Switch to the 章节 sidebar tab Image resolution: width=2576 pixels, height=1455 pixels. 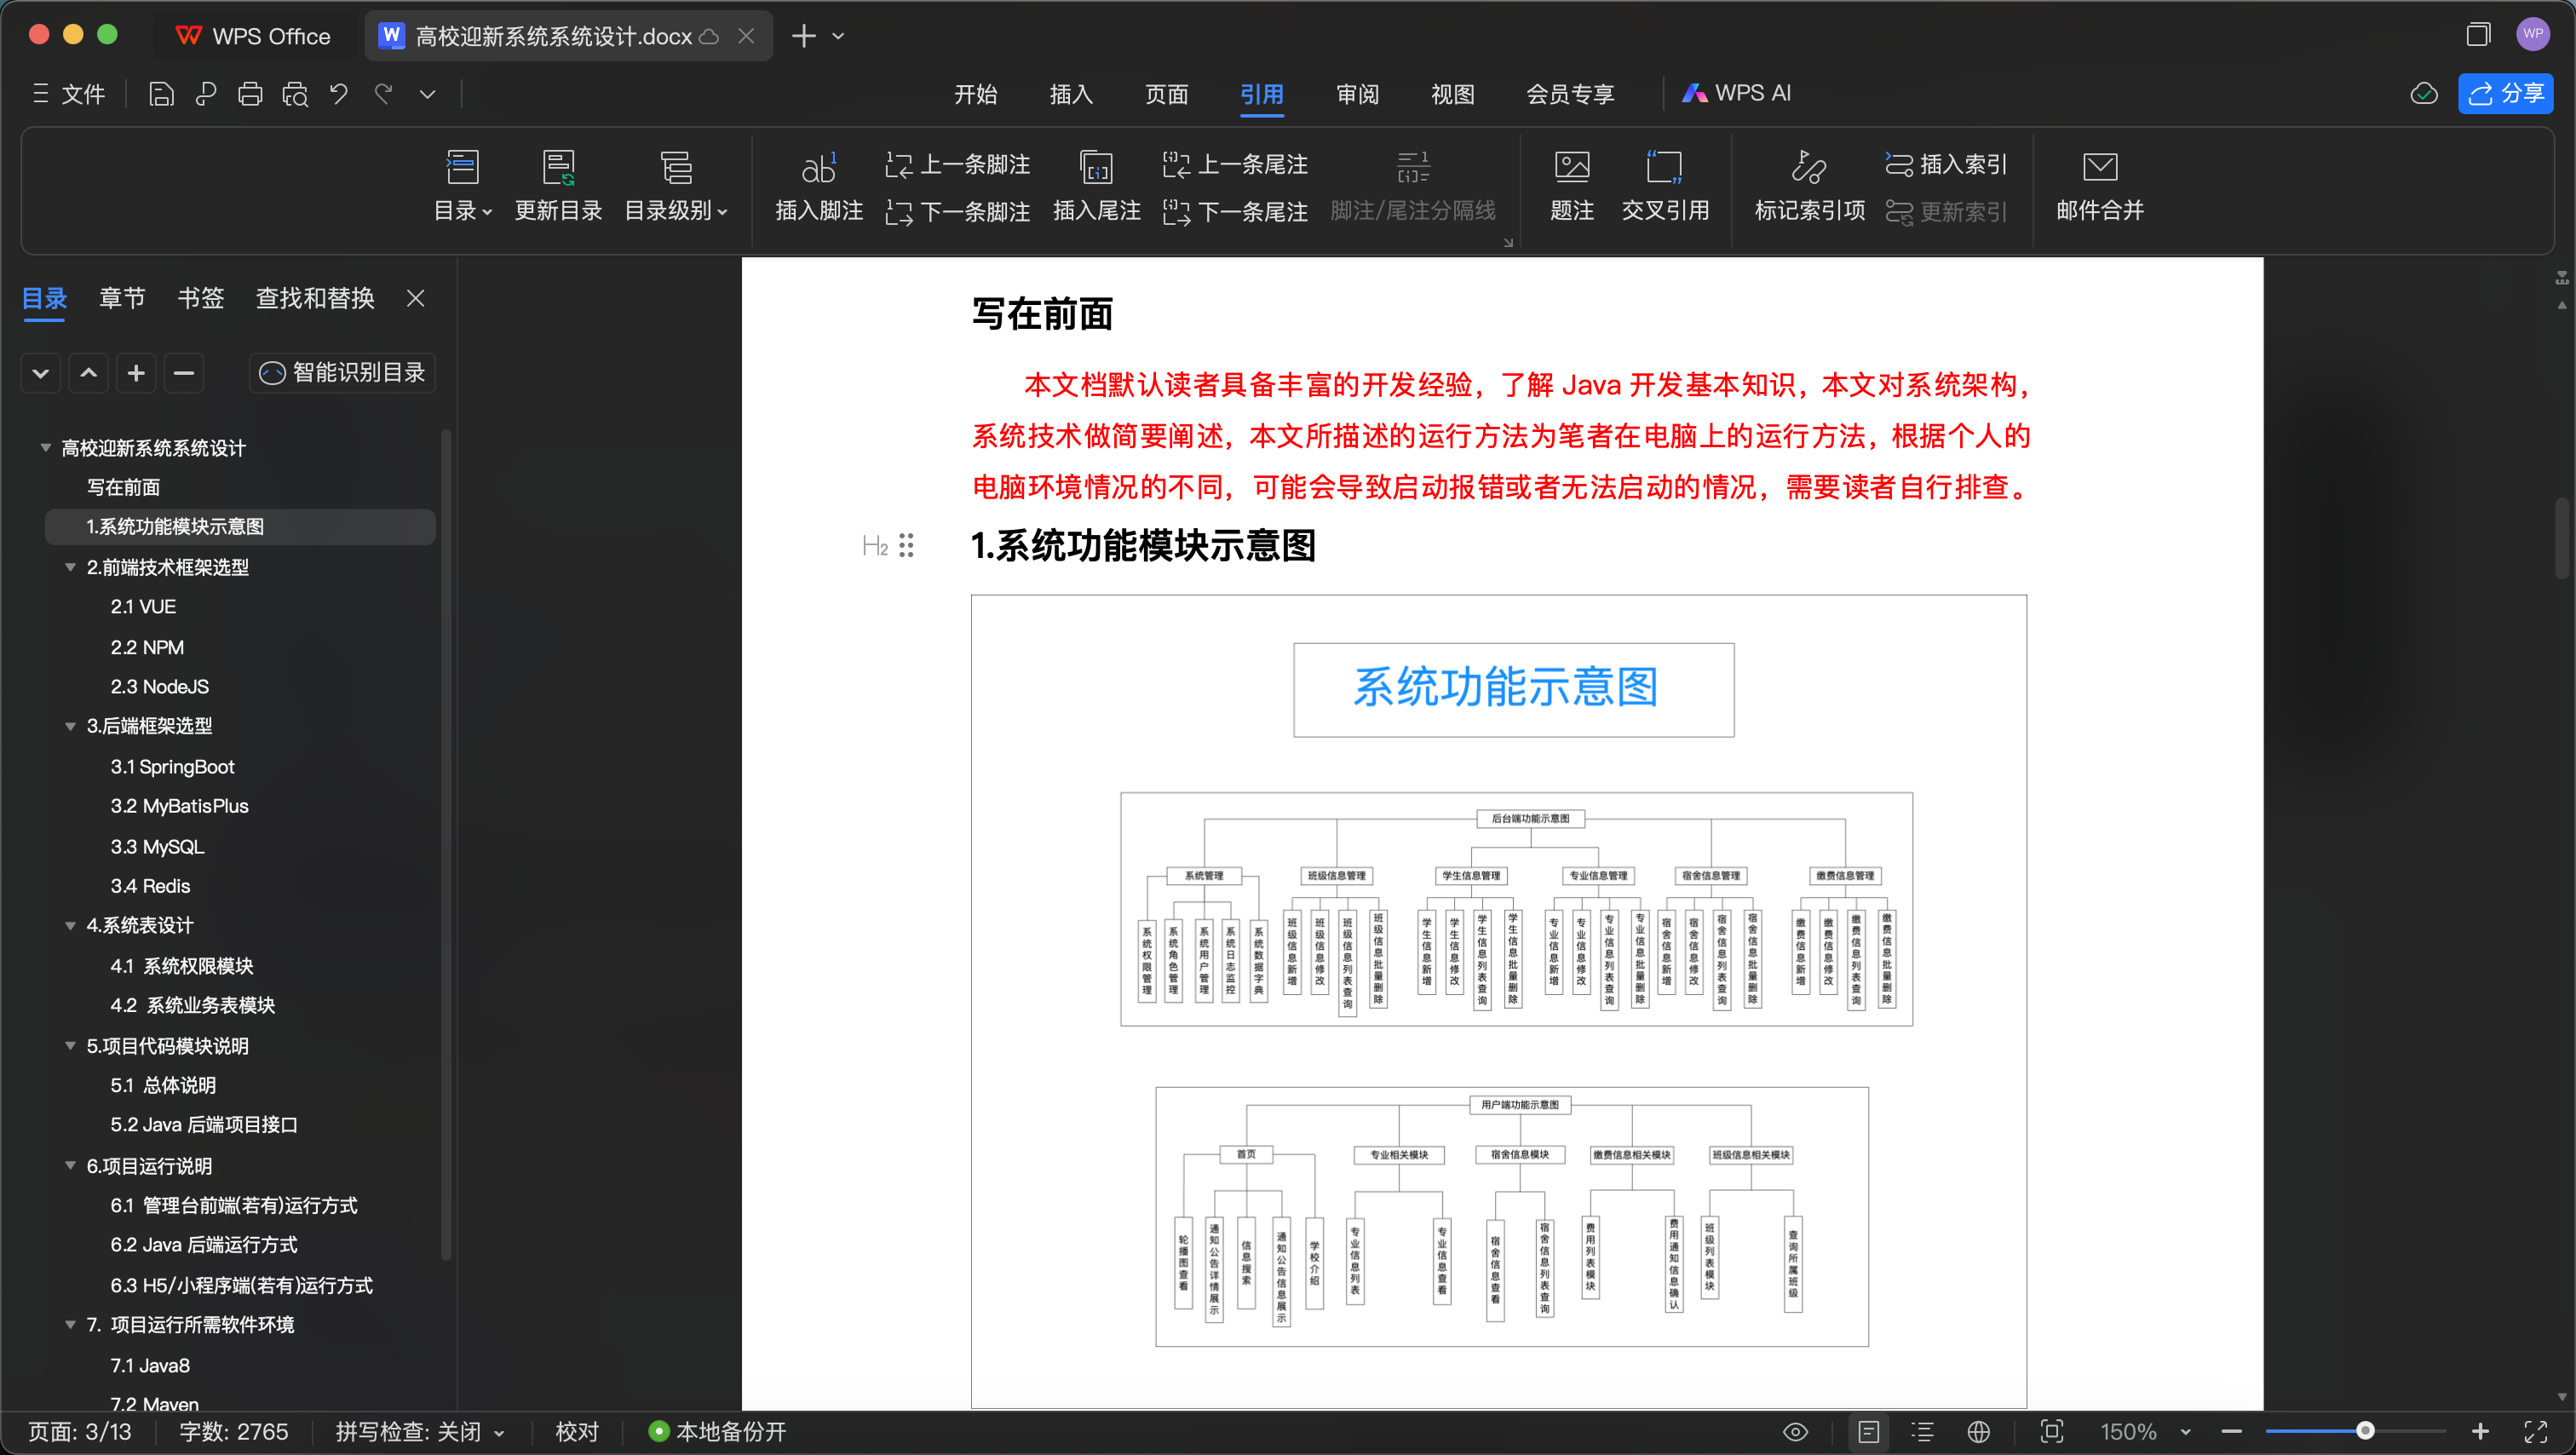click(122, 298)
